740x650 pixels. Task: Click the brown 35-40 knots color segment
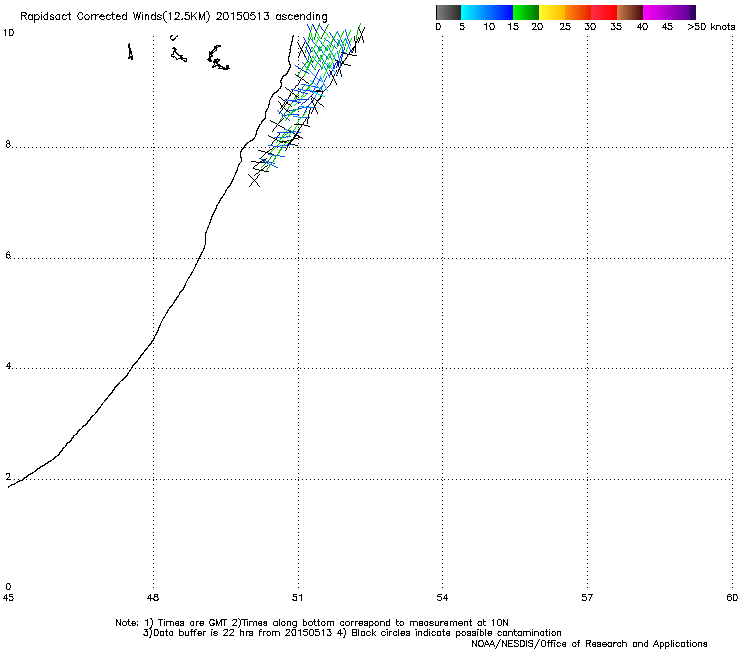[630, 12]
